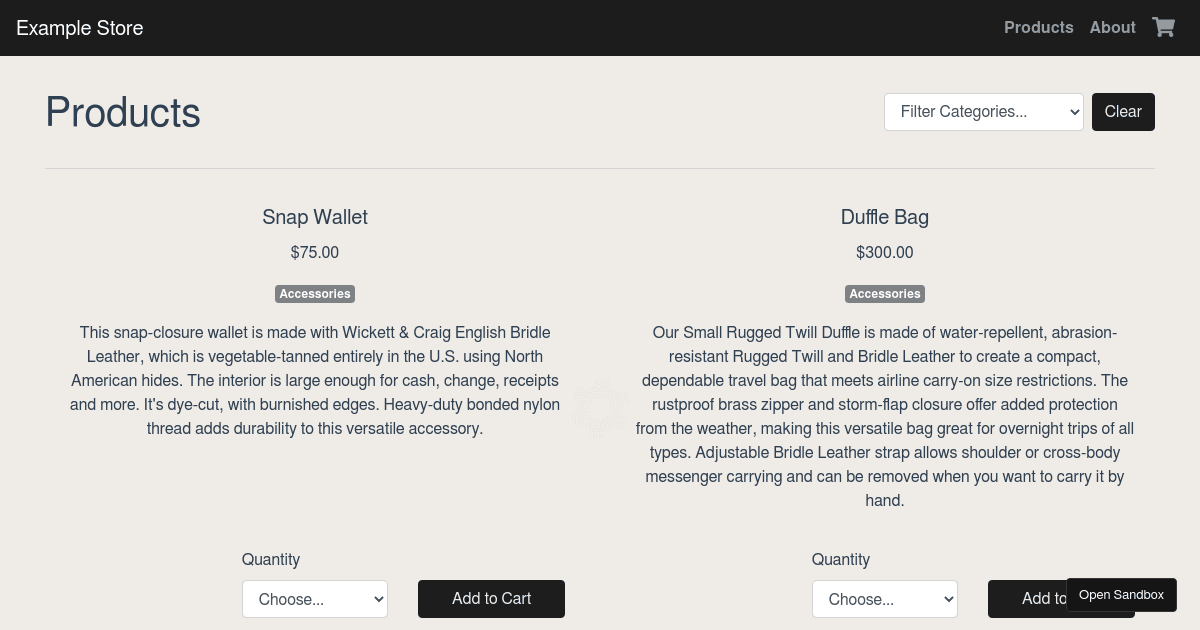This screenshot has height=630, width=1200.
Task: Click the Accessories badge under Duffle Bag
Action: [885, 294]
